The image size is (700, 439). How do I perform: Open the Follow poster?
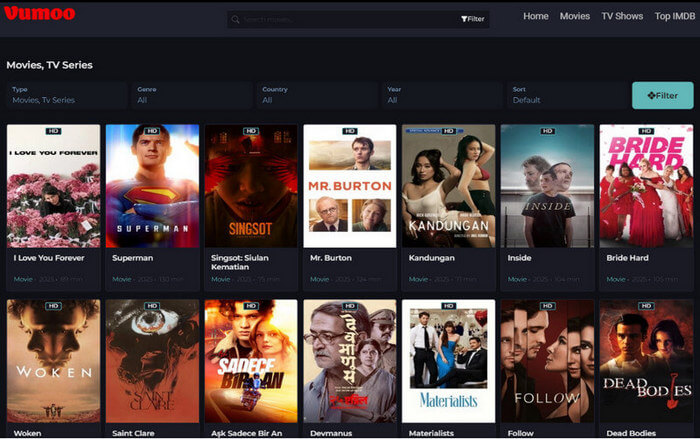point(547,361)
